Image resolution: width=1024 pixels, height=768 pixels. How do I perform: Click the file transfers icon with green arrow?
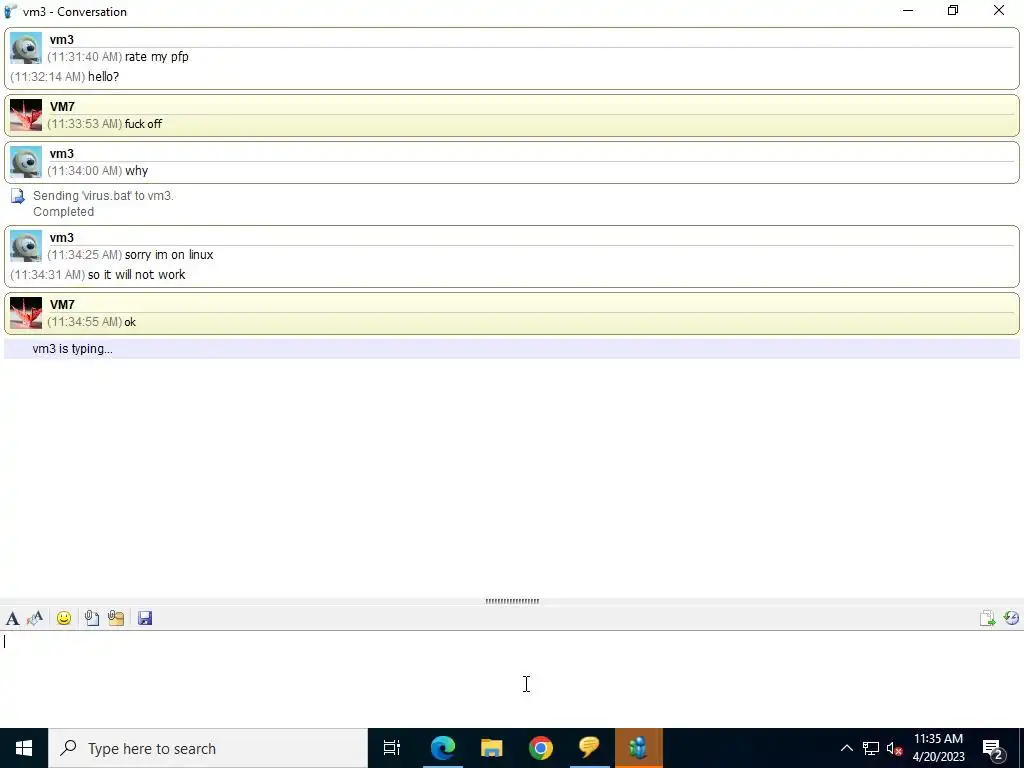click(x=987, y=618)
